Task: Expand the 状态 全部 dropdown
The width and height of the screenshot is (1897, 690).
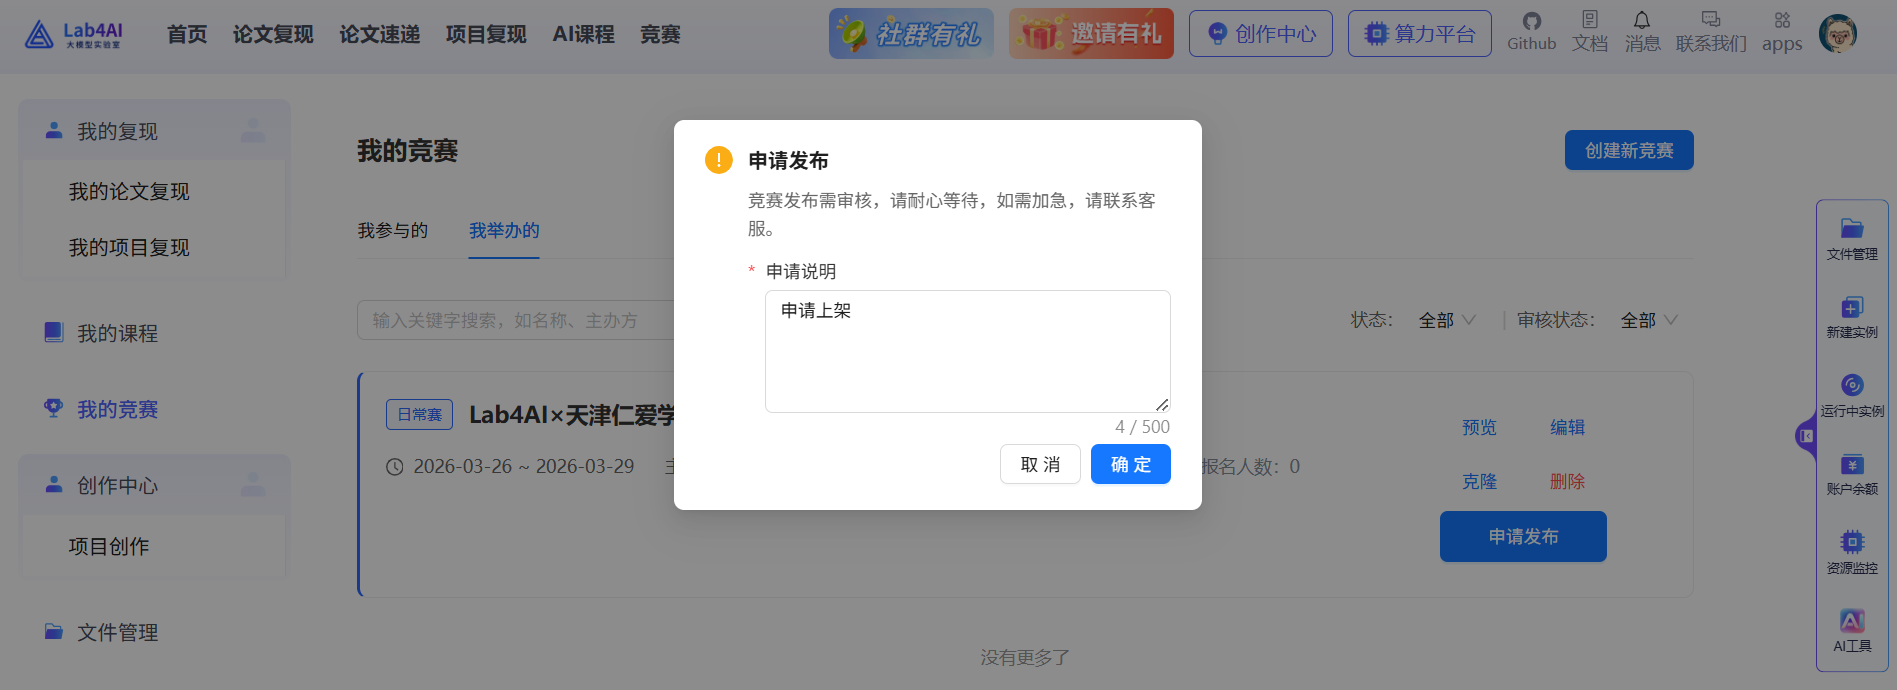Action: [x=1447, y=320]
